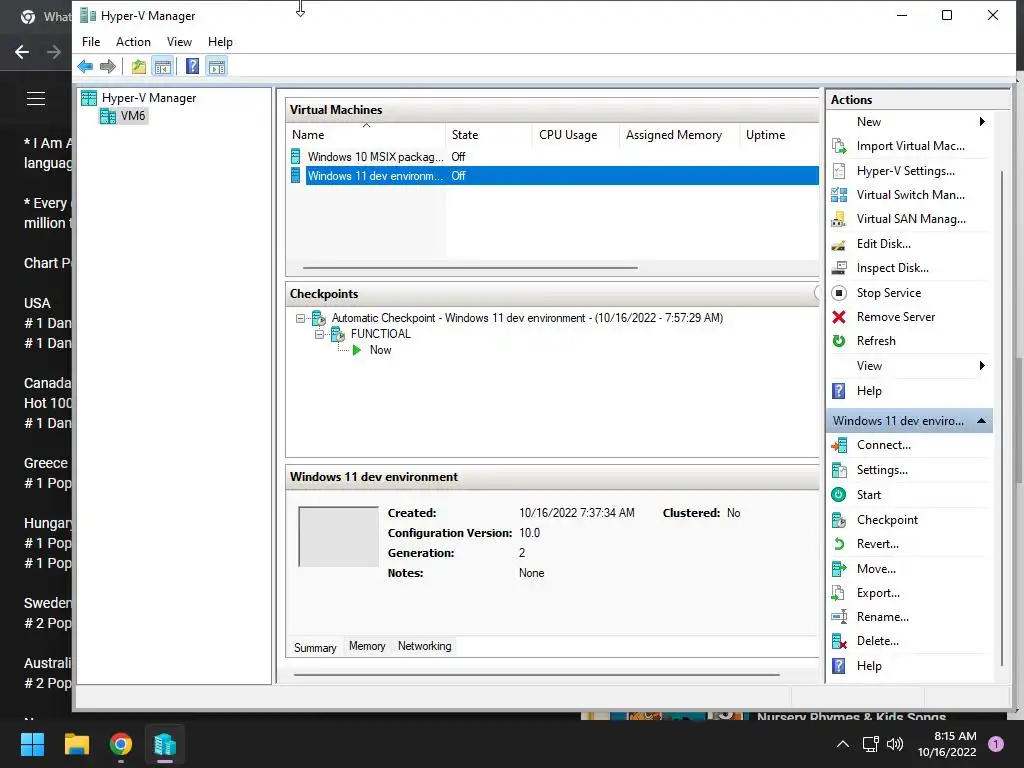The image size is (1024, 768).
Task: Click the Edit Disk icon
Action: 839,244
